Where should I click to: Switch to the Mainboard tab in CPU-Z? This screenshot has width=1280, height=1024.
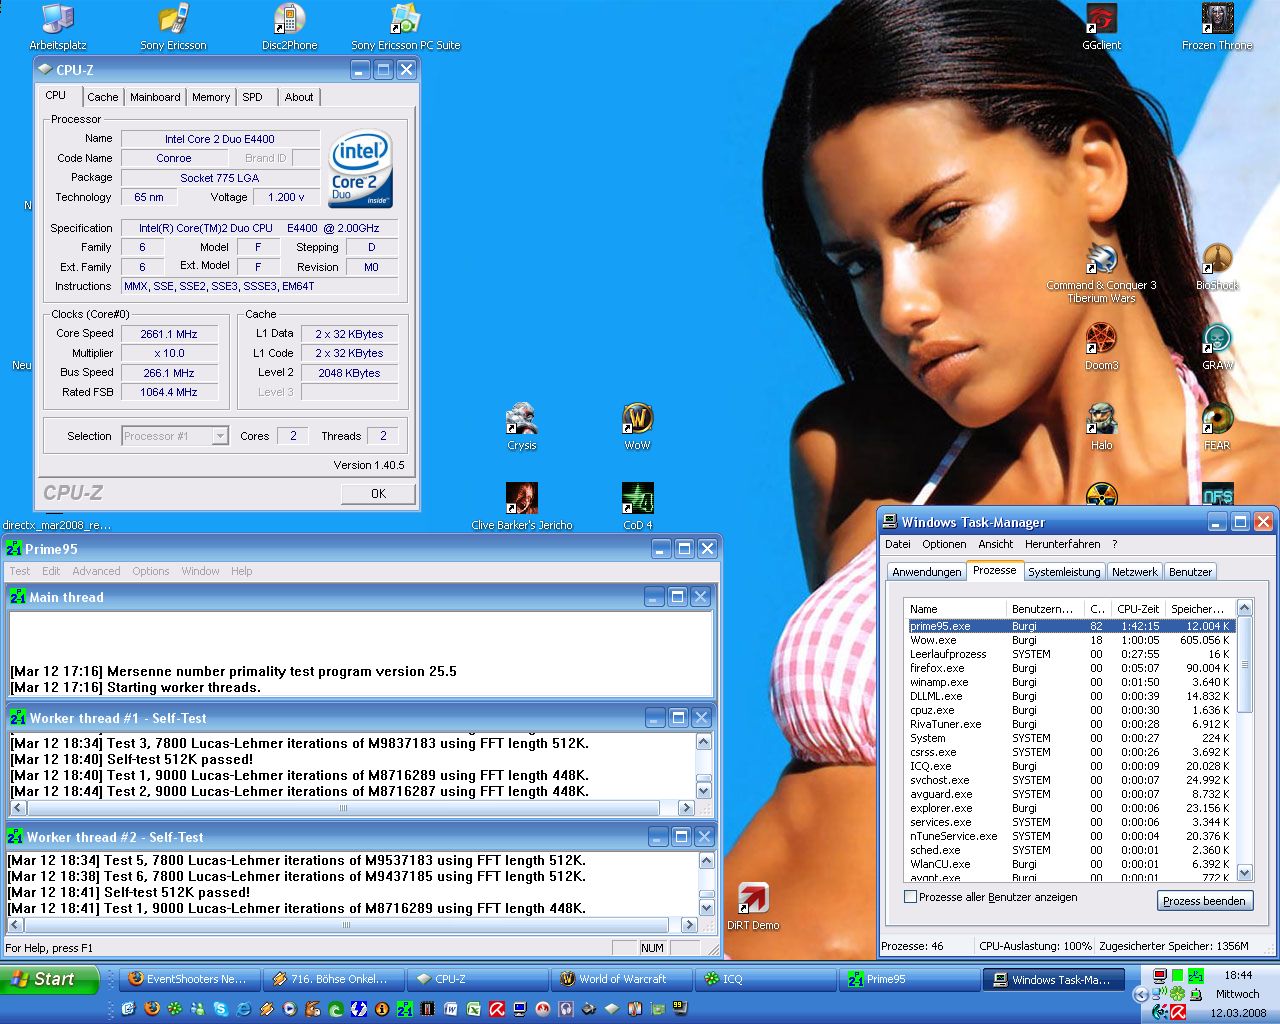point(155,97)
